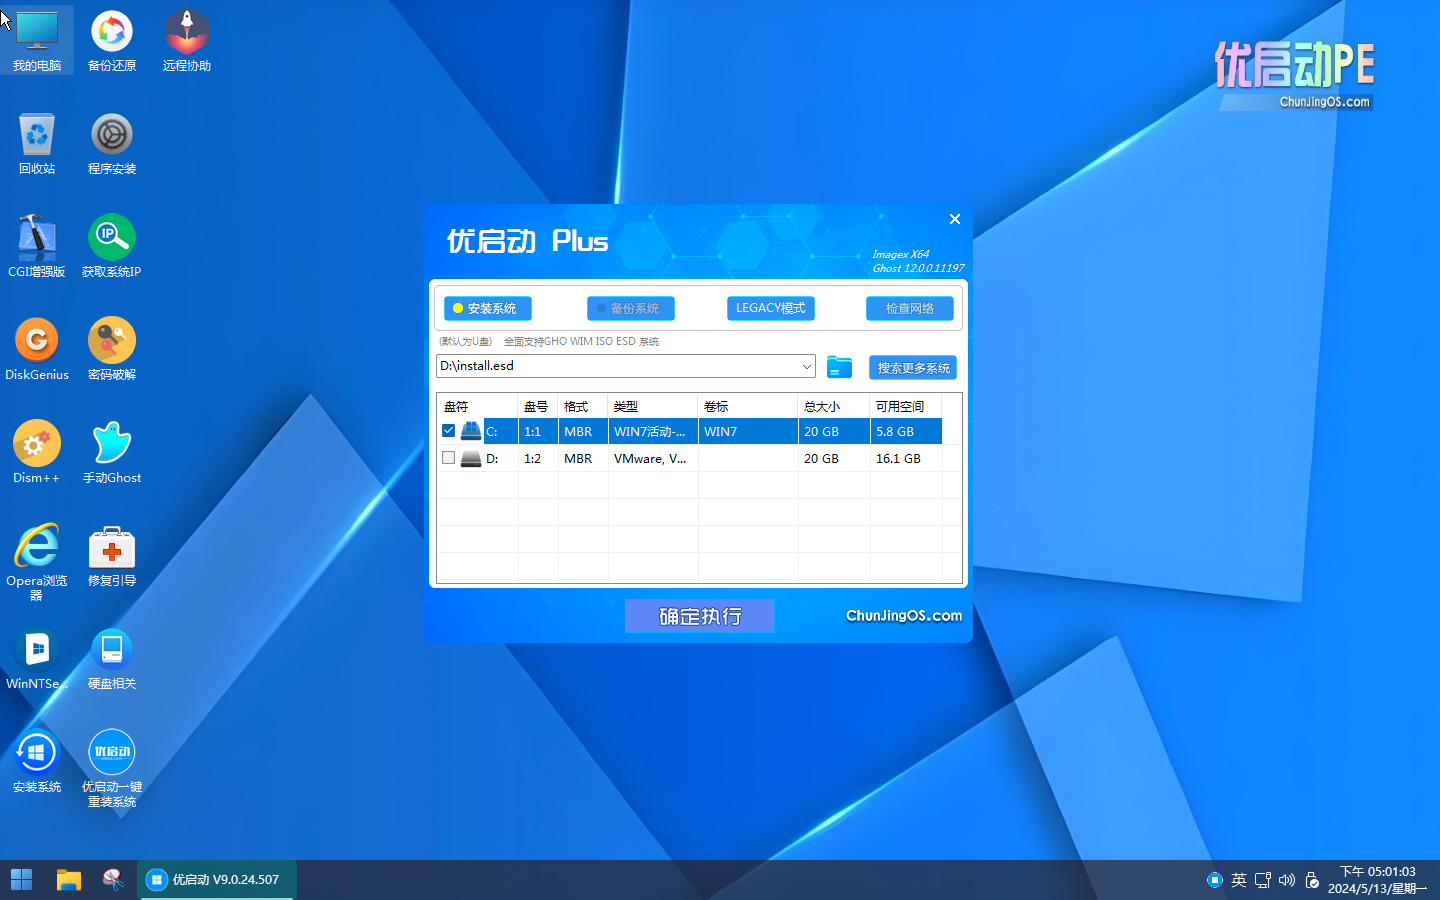Click the 1:1 disk number cell

[538, 431]
